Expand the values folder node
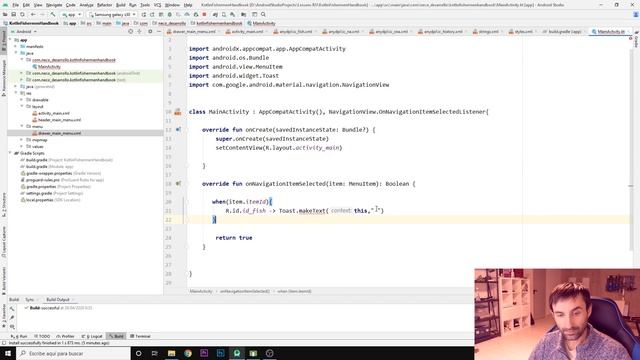640x360 pixels. 22,147
